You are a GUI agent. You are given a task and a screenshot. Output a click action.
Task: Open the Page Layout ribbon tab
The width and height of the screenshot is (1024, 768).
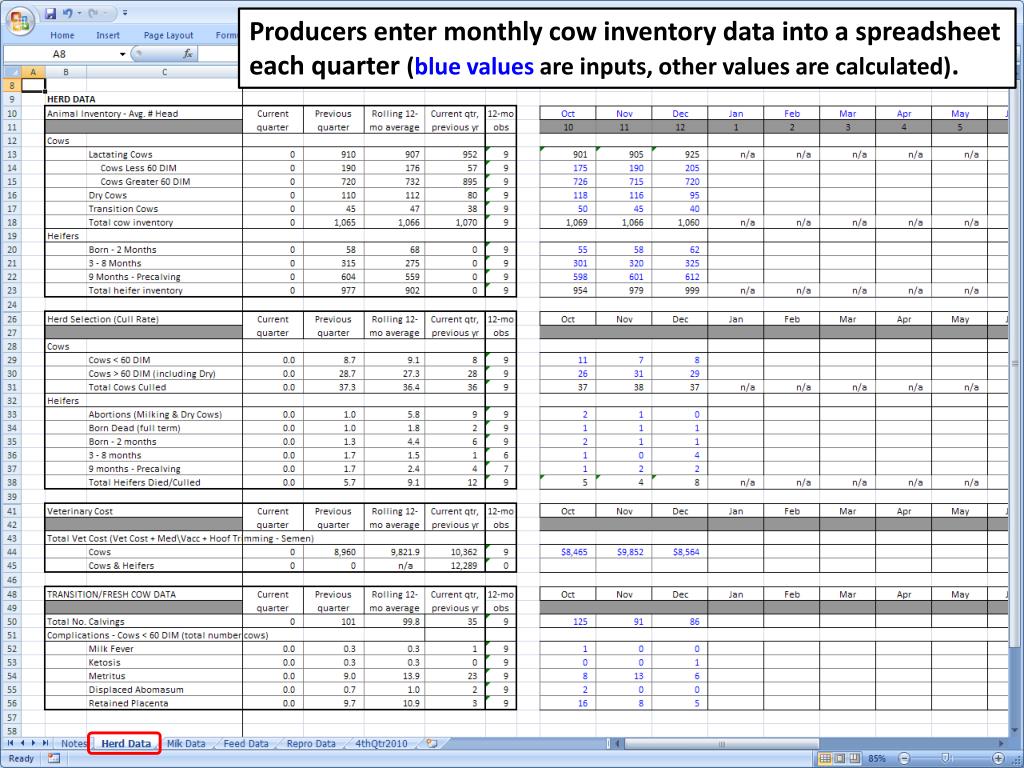click(x=168, y=35)
